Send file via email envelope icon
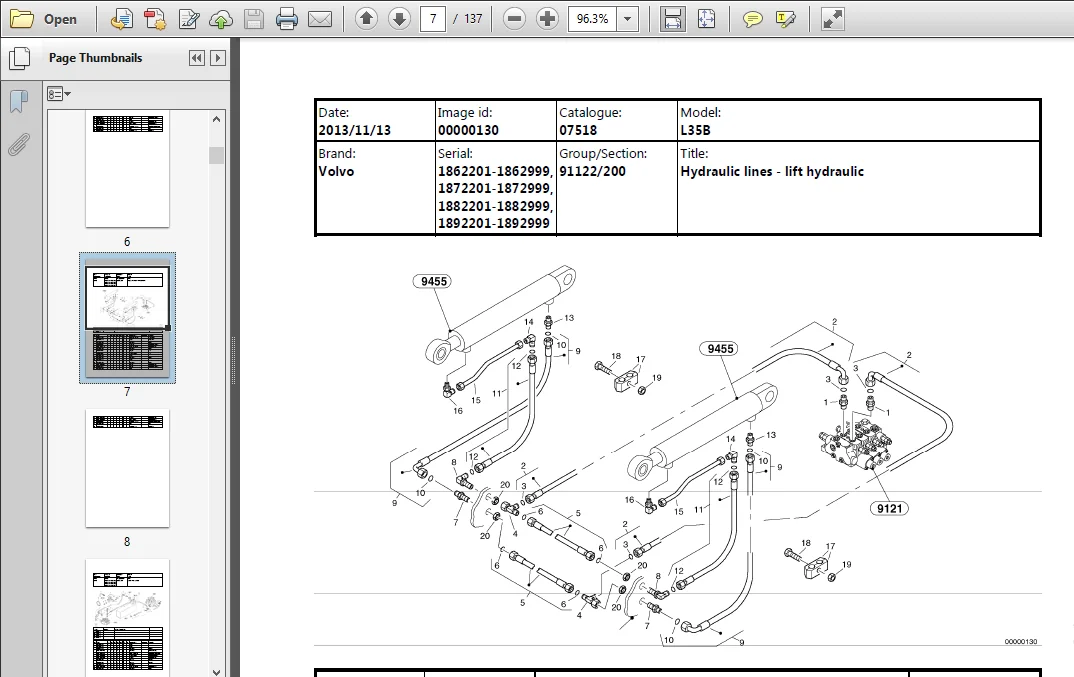Viewport: 1074px width, 677px height. (x=320, y=19)
